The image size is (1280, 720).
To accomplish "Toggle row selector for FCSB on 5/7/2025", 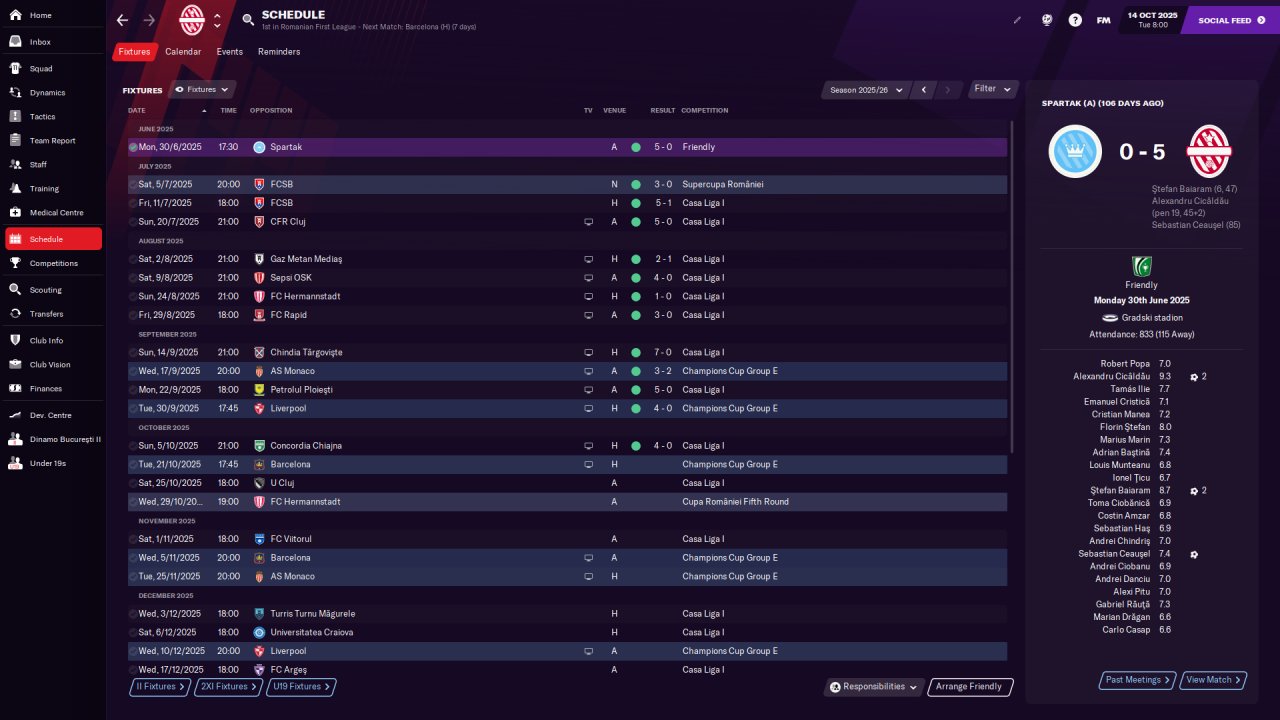I will [x=133, y=185].
